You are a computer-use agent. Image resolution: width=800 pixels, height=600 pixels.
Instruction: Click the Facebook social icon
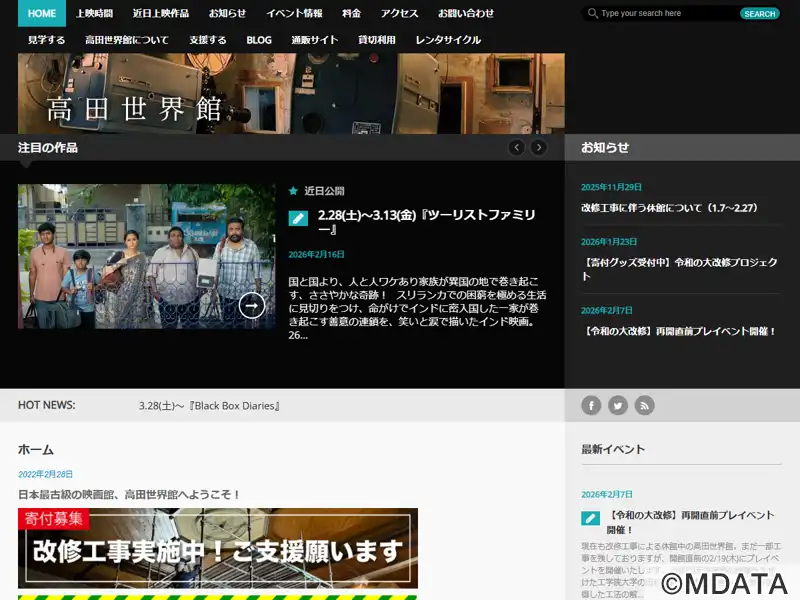coord(591,405)
